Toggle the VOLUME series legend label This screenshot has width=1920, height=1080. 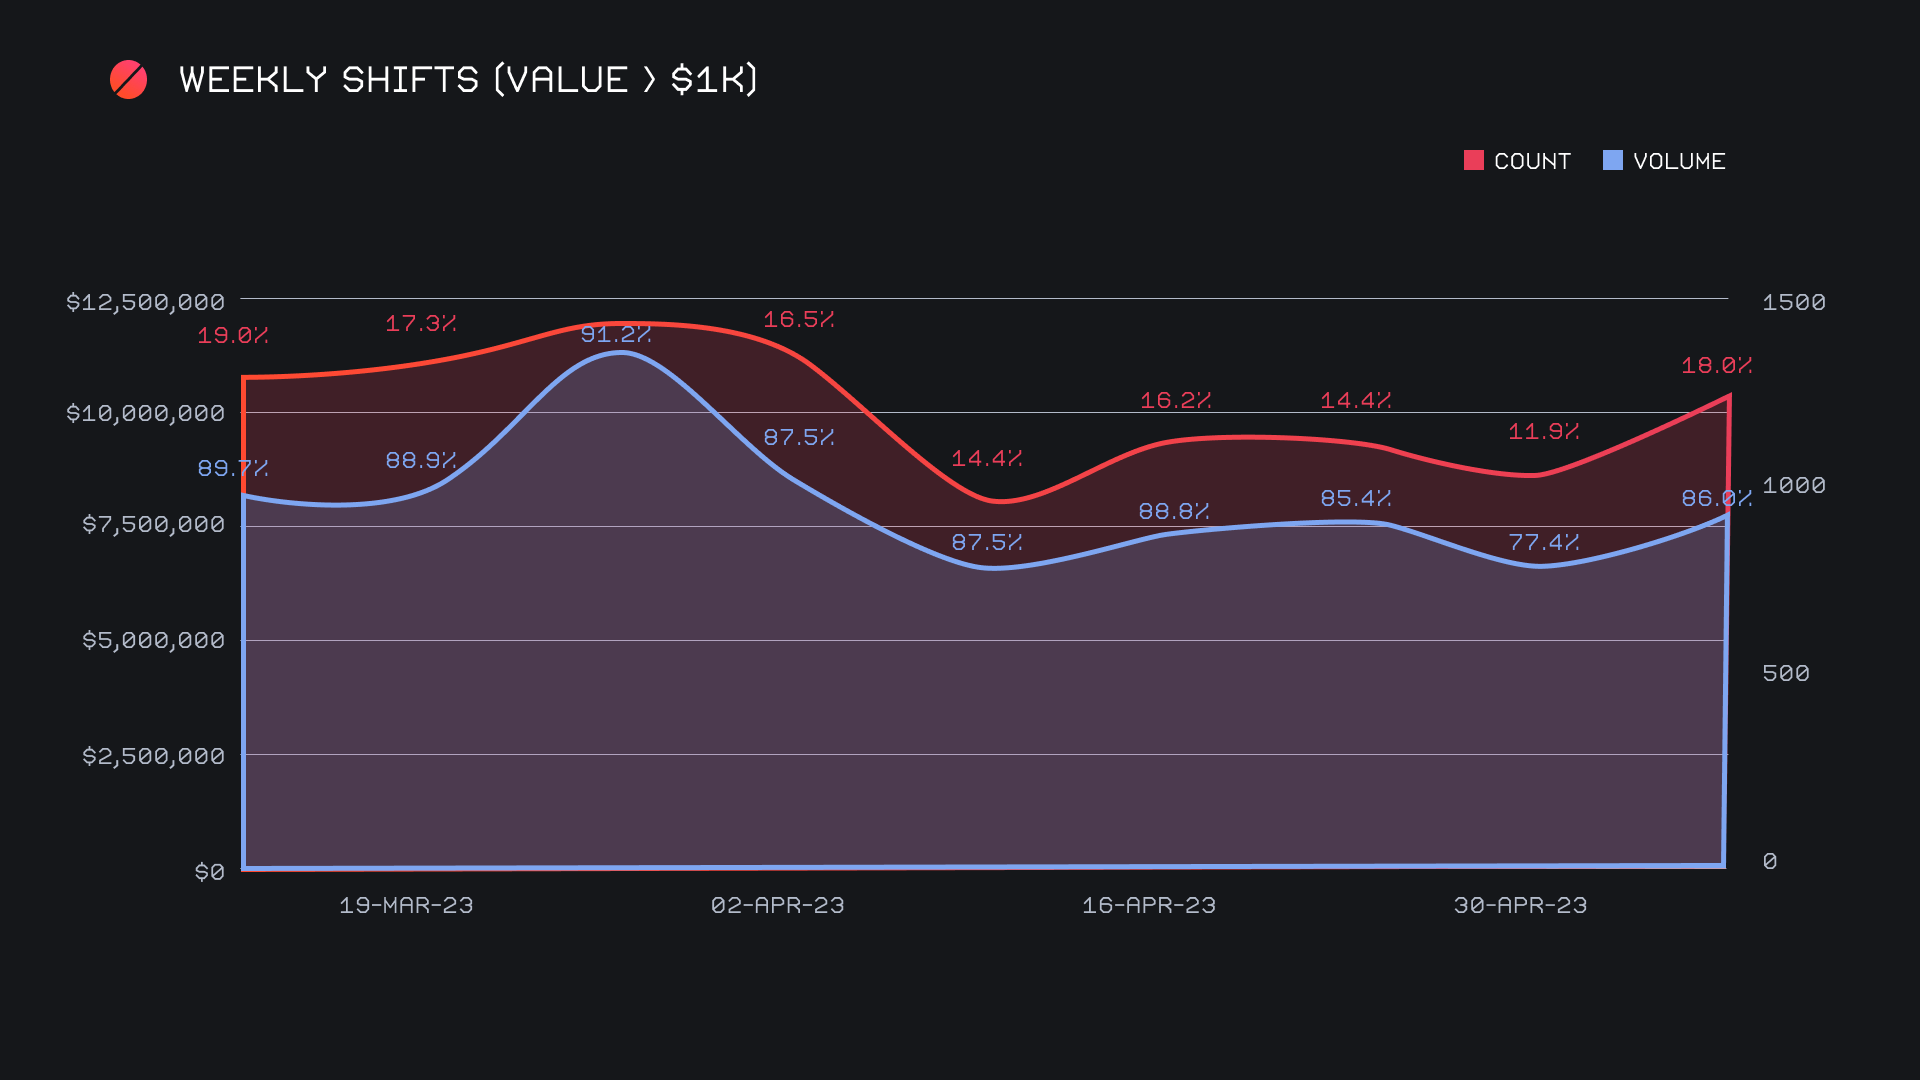coord(1679,161)
